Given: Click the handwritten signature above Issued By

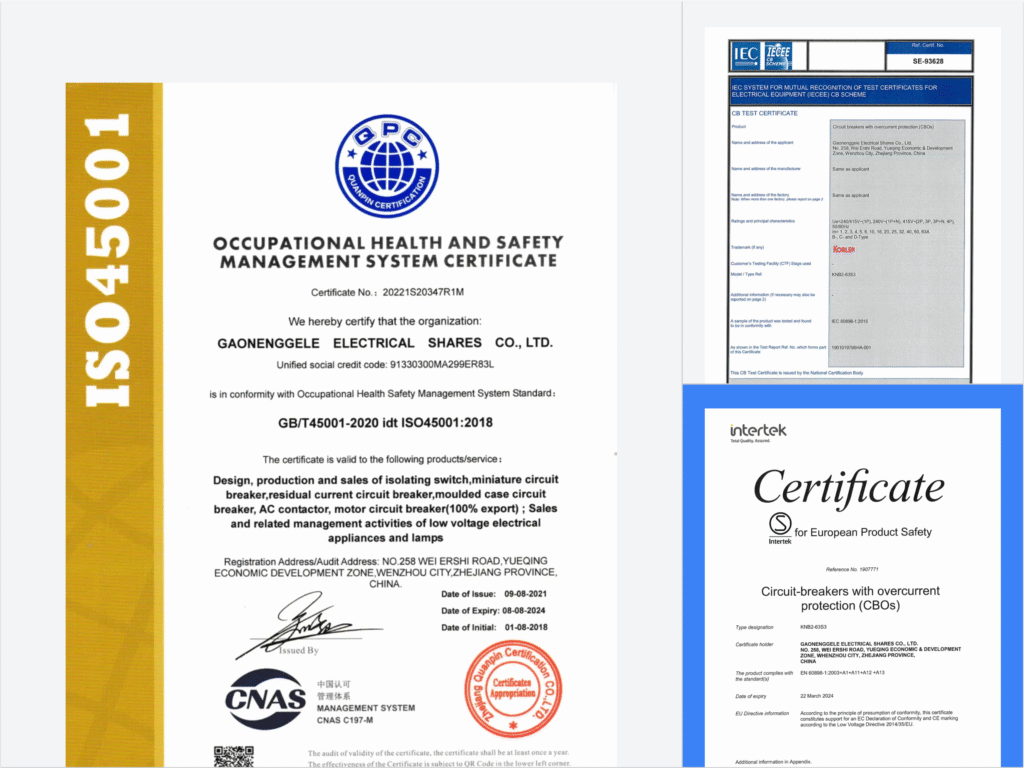Looking at the screenshot, I should click(300, 622).
